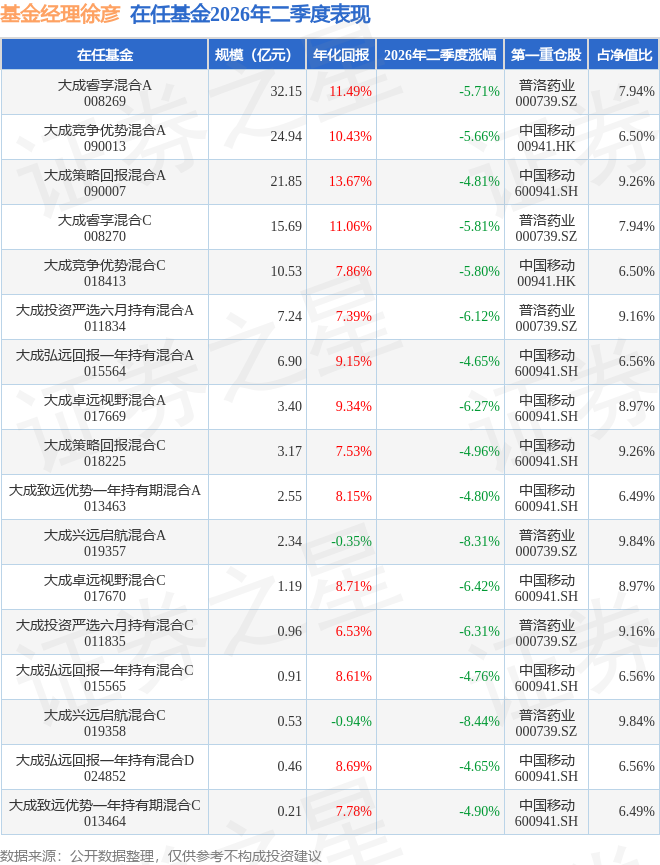Select fund 大成兴远启航混合A 019357
The width and height of the screenshot is (660, 865).
105,543
